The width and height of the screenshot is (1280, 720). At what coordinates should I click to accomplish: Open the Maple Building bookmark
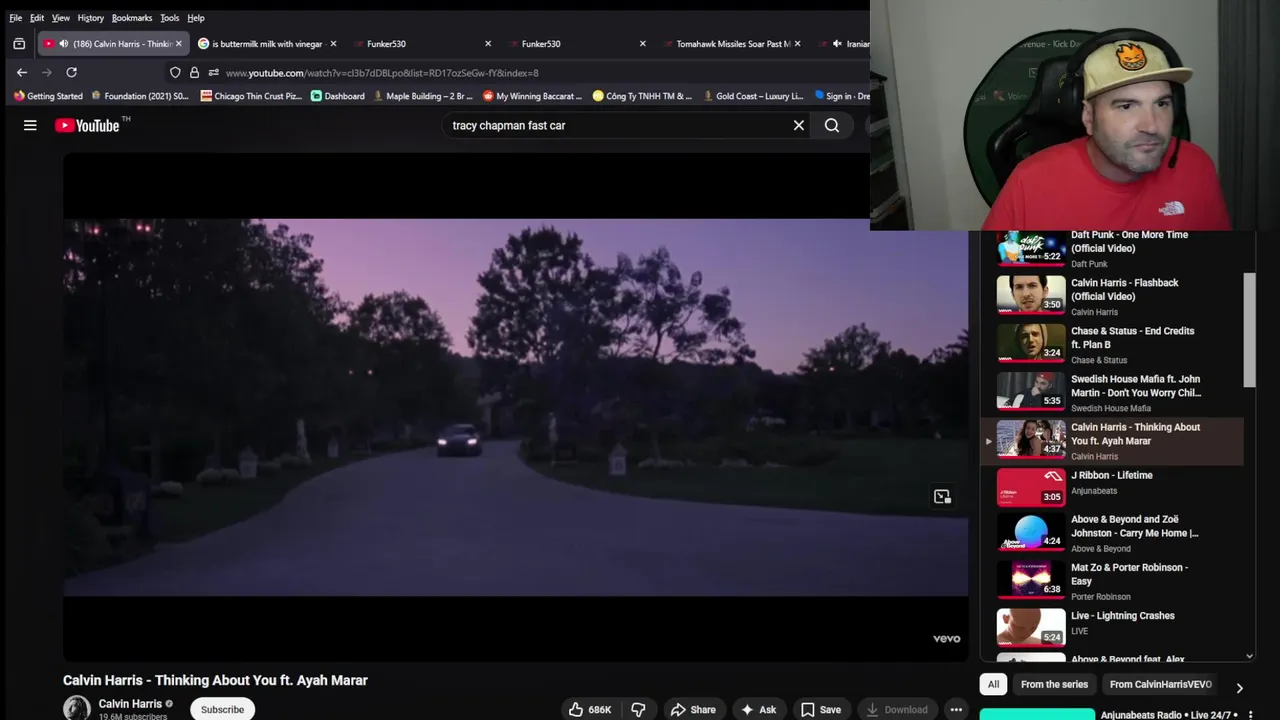423,96
